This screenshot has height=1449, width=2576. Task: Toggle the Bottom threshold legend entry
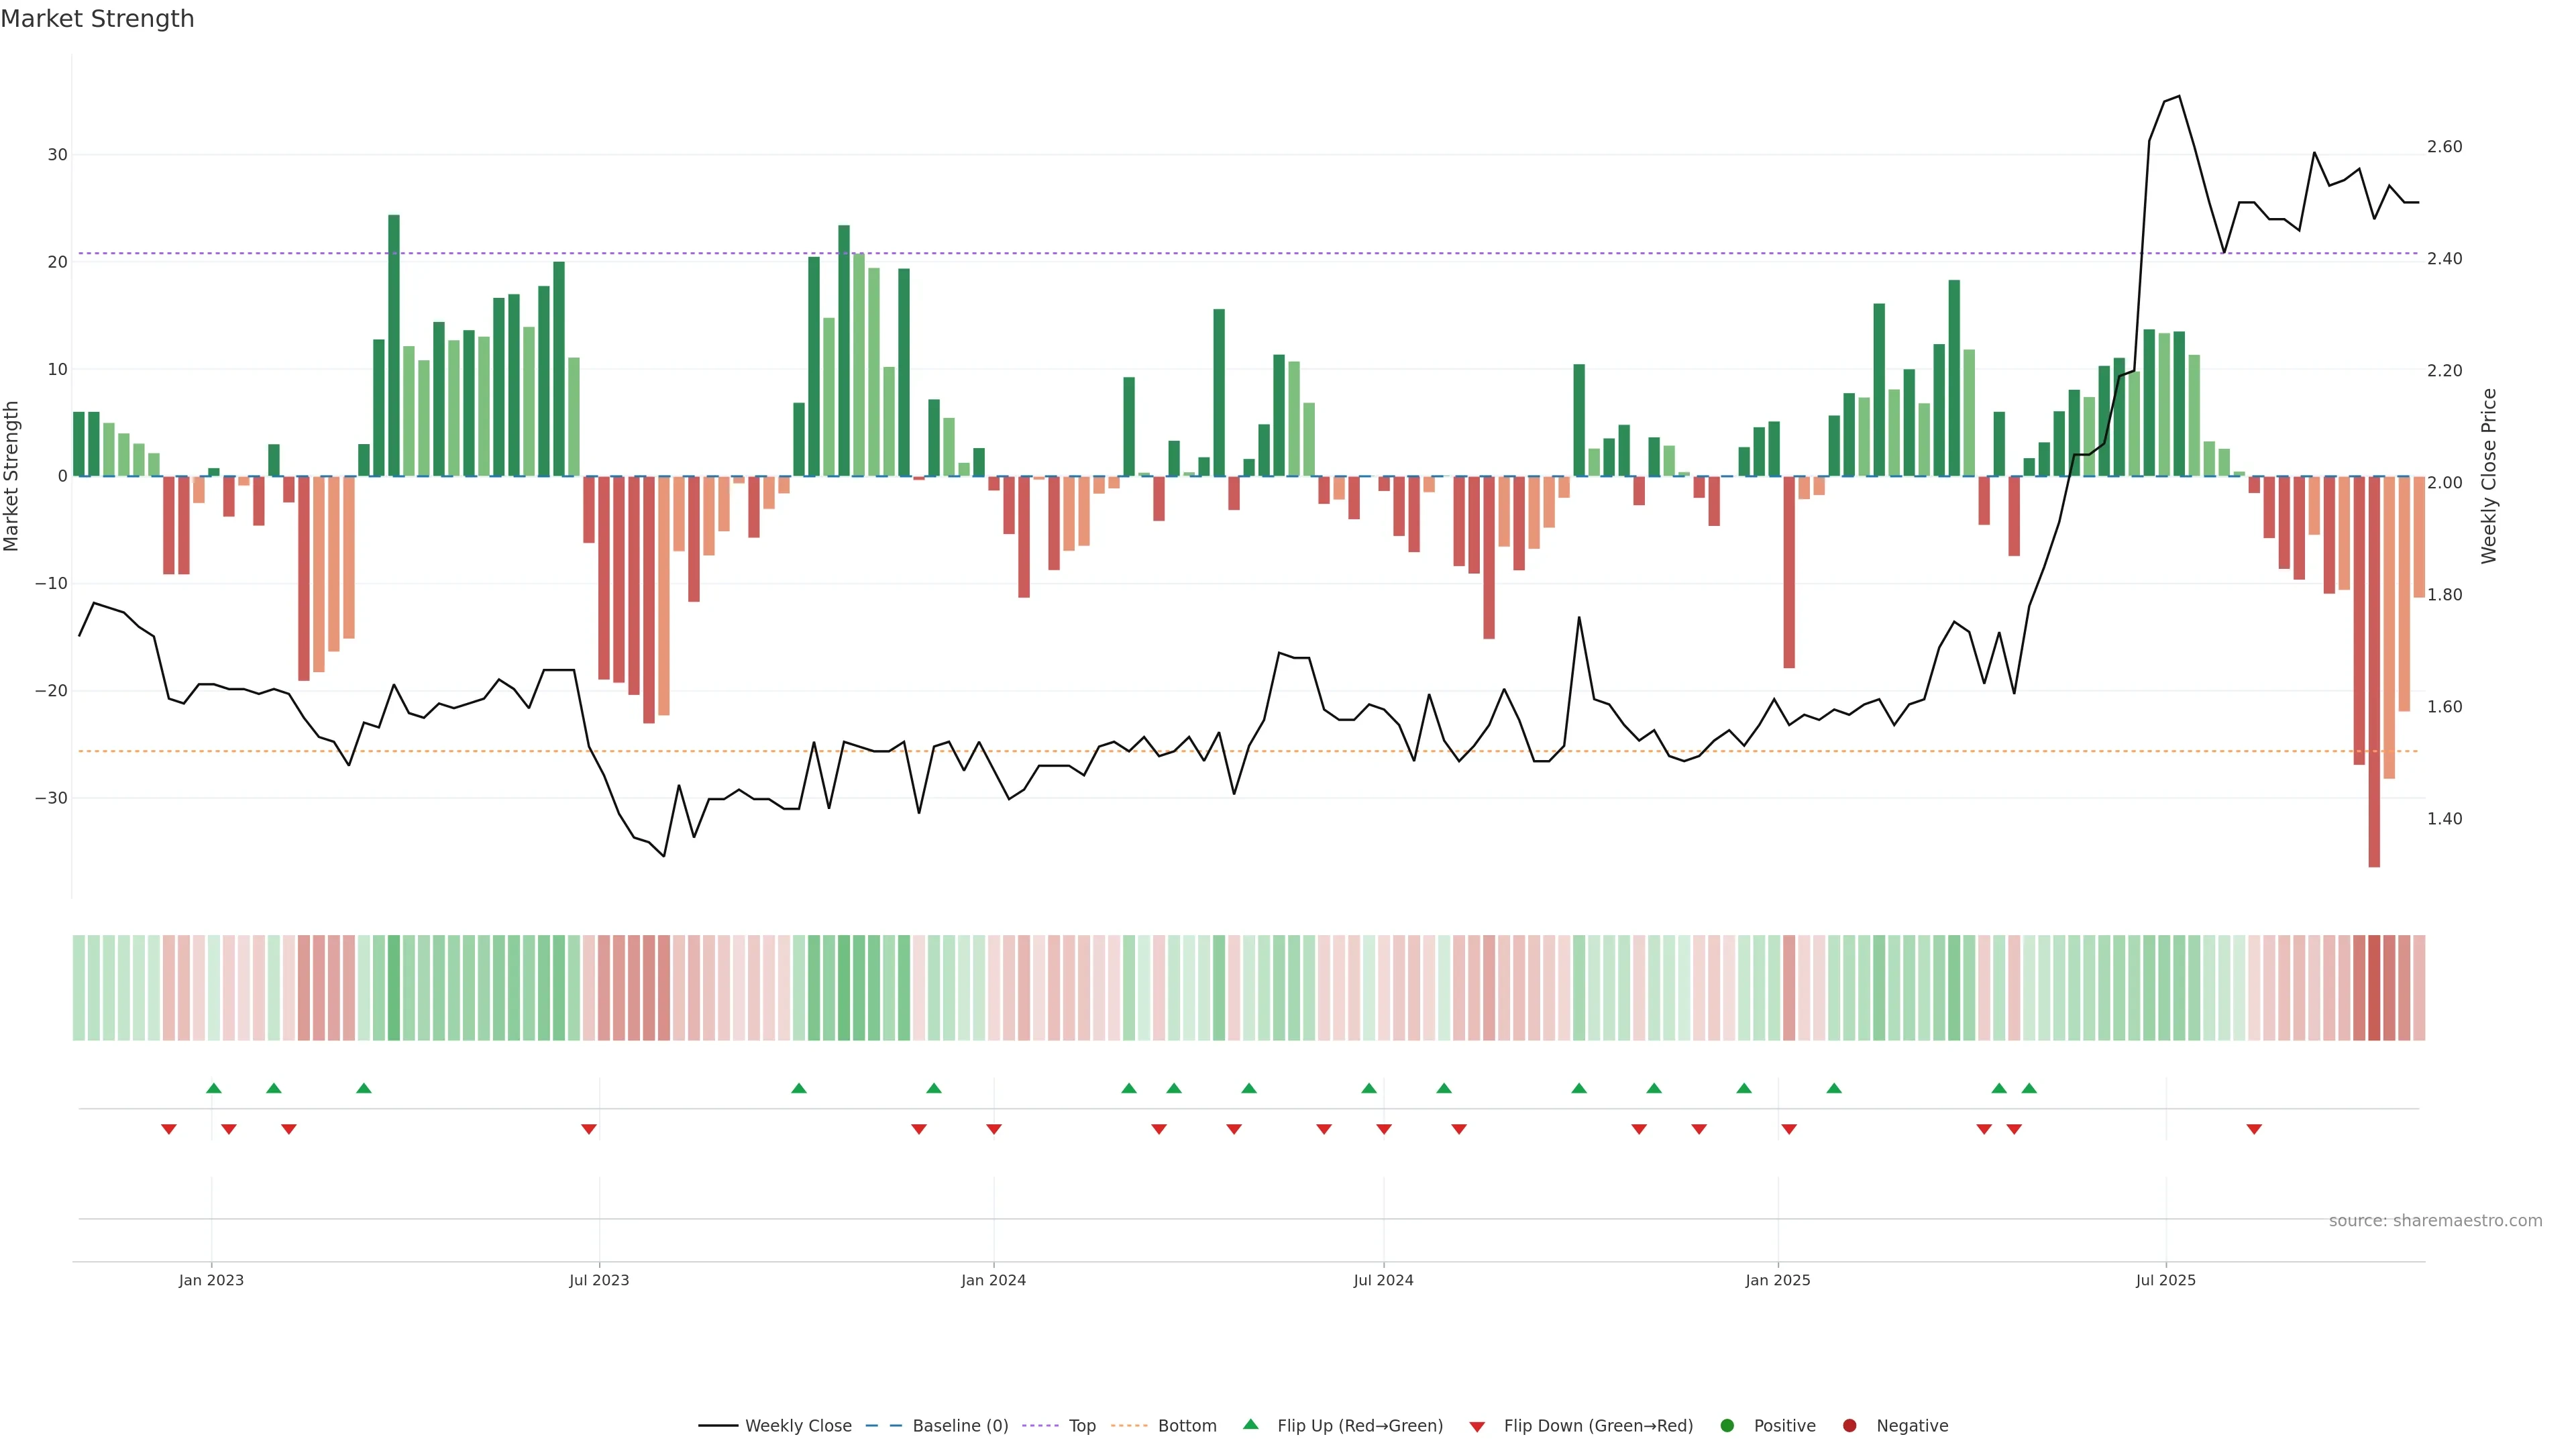tap(1186, 1426)
